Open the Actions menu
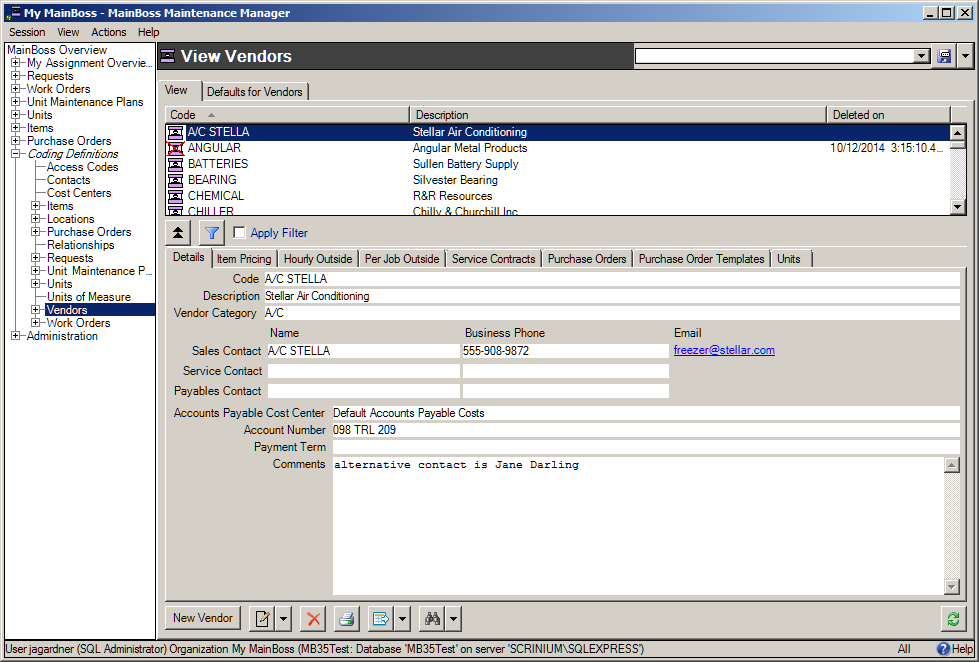979x662 pixels. [109, 32]
